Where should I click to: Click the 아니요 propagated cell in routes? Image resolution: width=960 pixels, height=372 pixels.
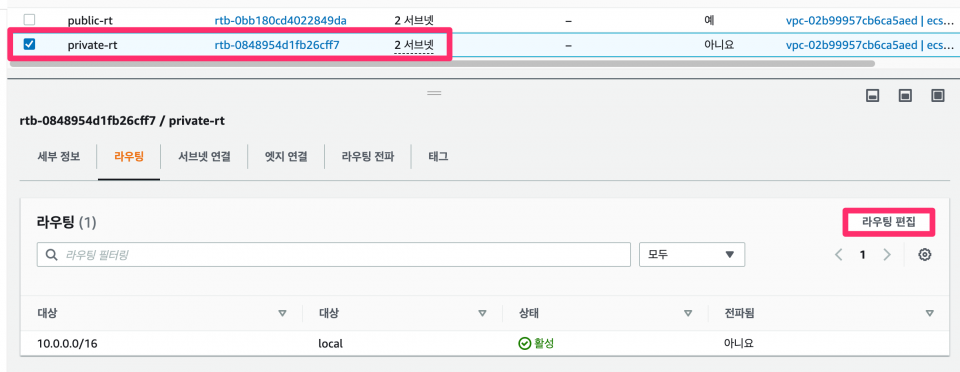pyautogui.click(x=738, y=343)
